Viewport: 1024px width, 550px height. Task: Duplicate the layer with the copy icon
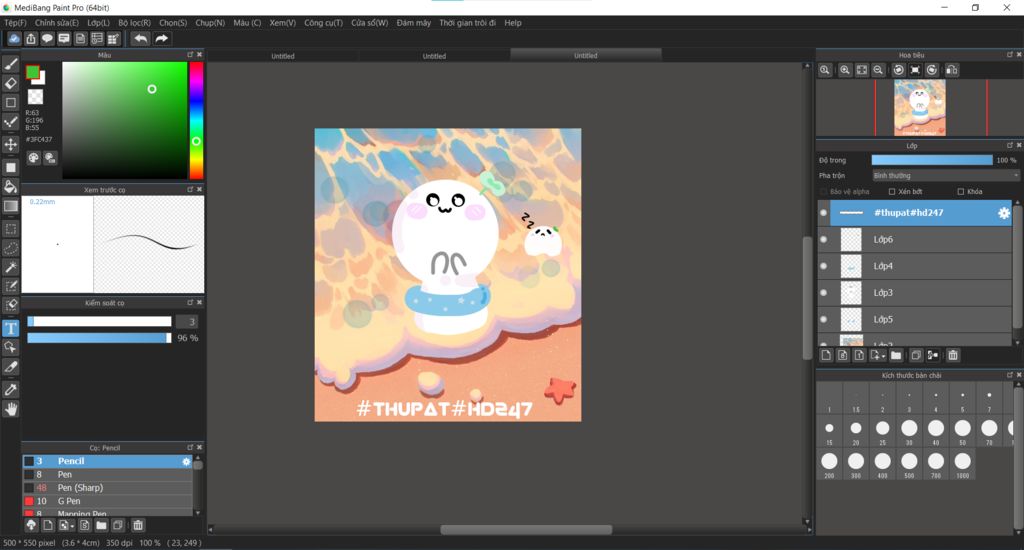(x=916, y=355)
